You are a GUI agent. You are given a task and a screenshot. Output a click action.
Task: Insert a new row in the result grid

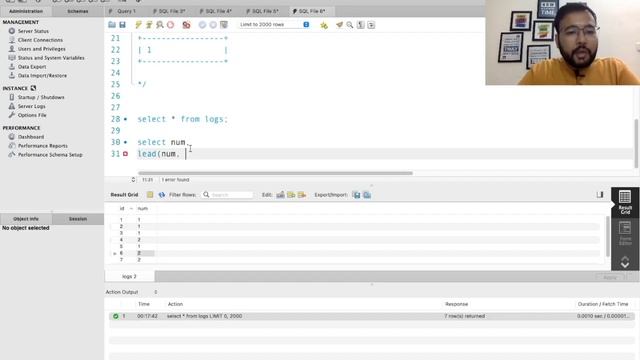pyautogui.click(x=291, y=195)
